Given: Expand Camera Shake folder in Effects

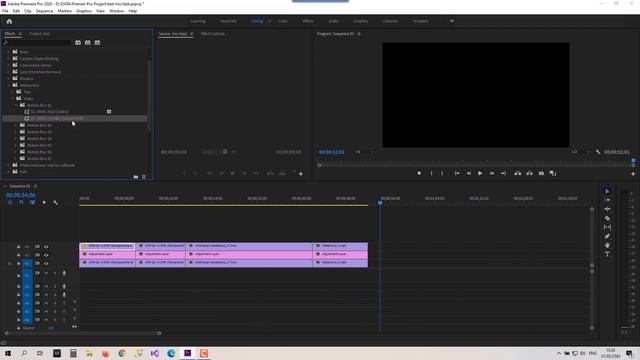Looking at the screenshot, I should (x=9, y=58).
